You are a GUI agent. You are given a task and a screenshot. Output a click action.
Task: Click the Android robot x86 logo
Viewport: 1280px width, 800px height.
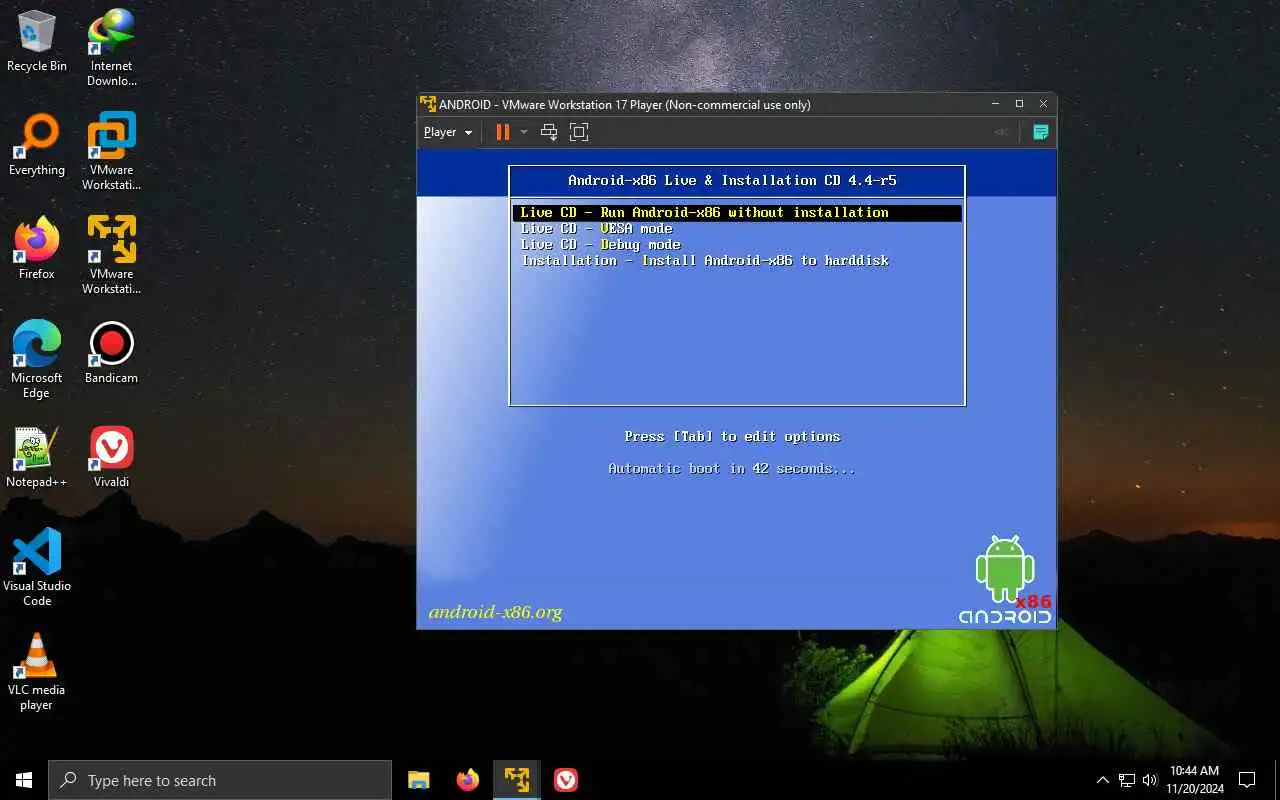pos(1005,580)
